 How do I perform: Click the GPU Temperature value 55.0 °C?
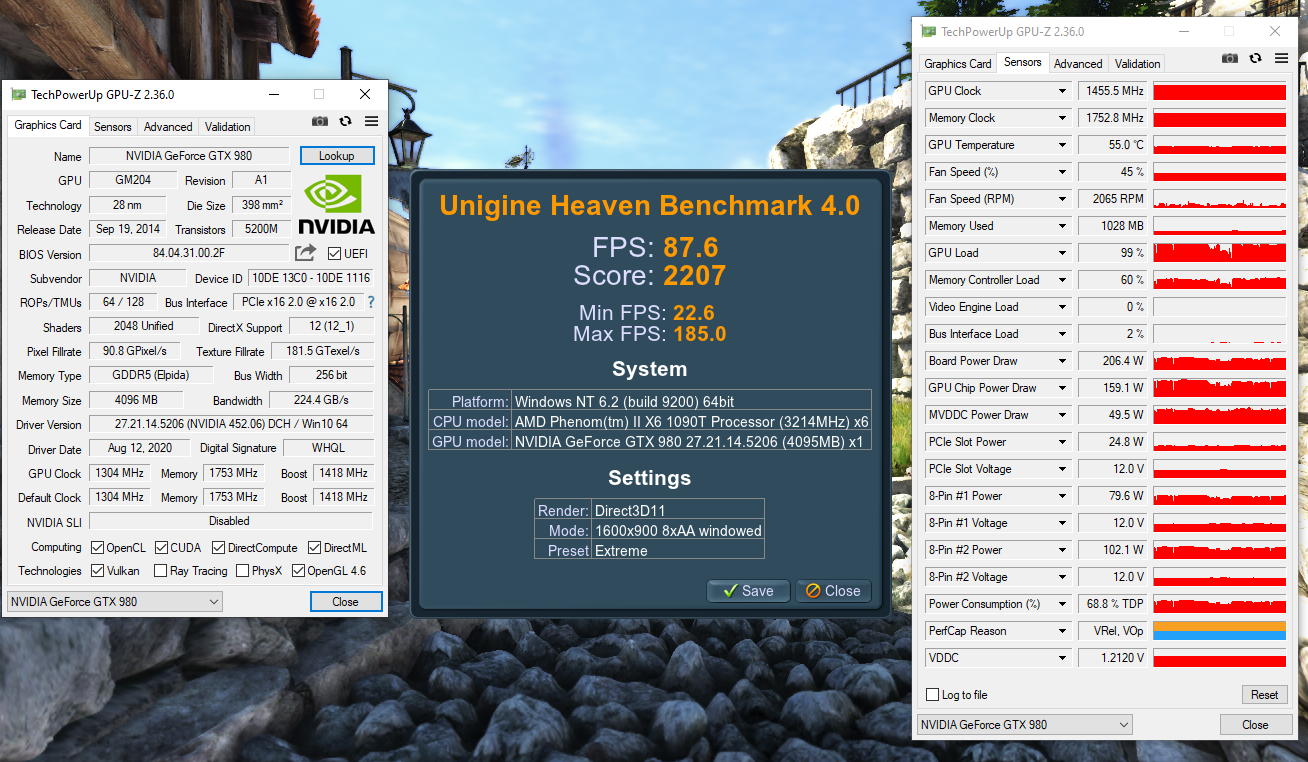coord(1113,145)
